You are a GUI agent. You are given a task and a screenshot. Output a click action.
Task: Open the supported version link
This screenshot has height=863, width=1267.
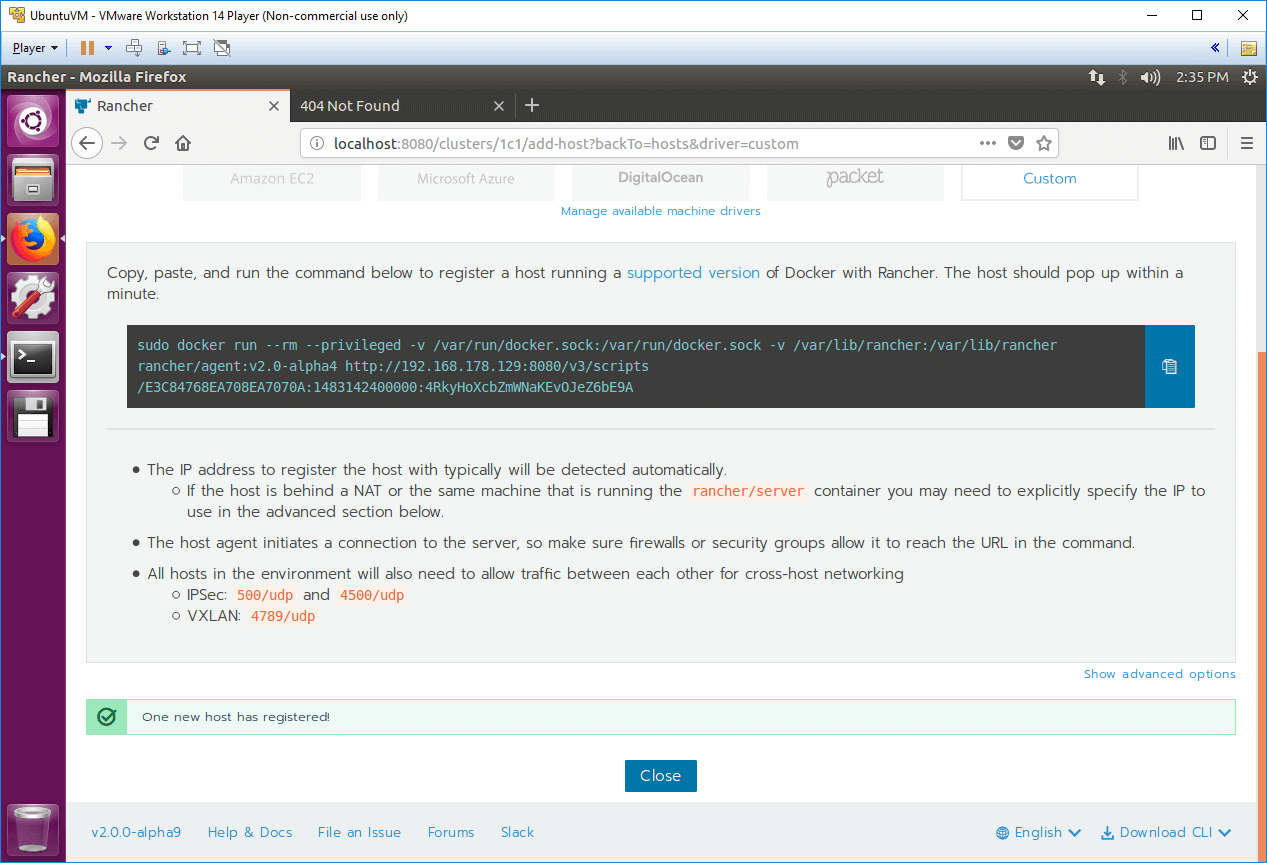click(x=693, y=272)
